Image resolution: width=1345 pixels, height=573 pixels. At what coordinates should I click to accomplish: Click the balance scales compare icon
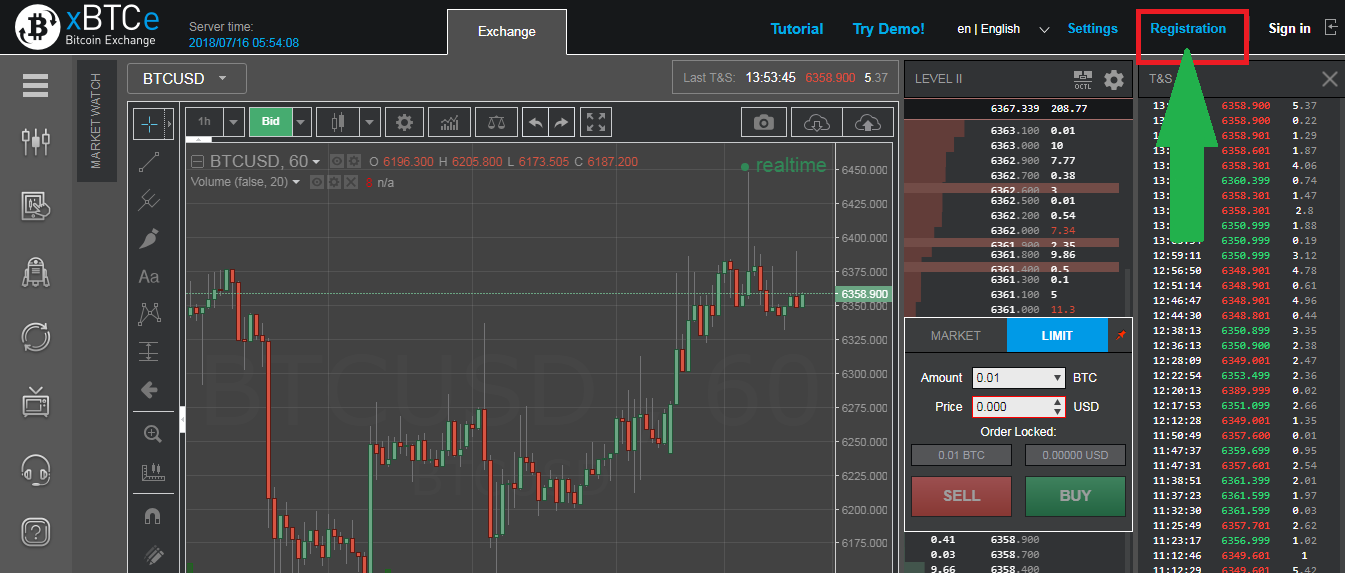496,122
